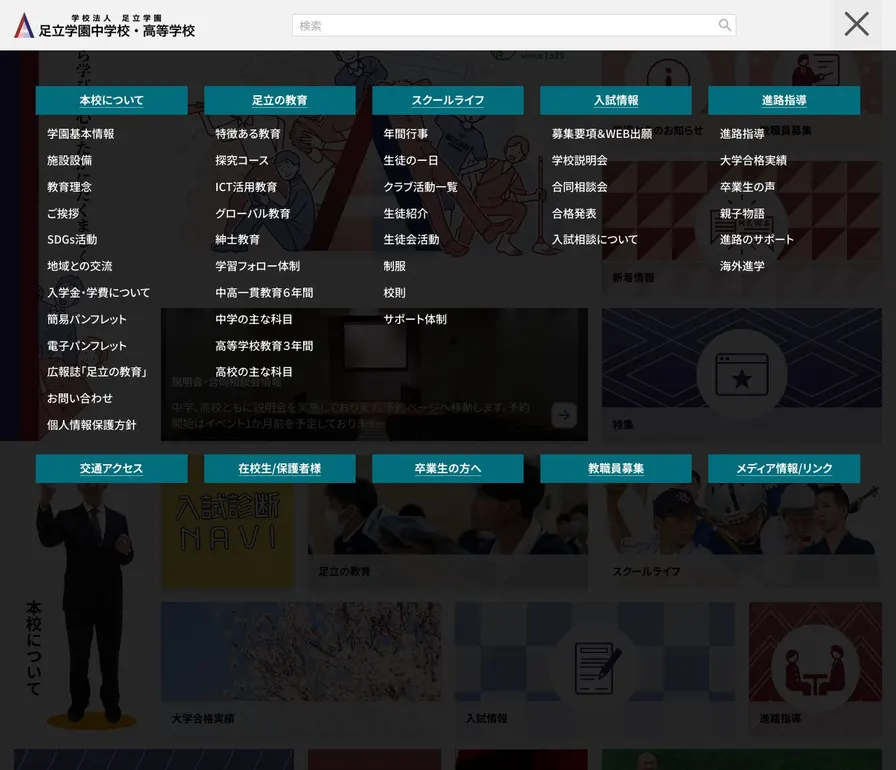Open the 合同相談会 link
Screen dimensions: 896x770
[579, 187]
